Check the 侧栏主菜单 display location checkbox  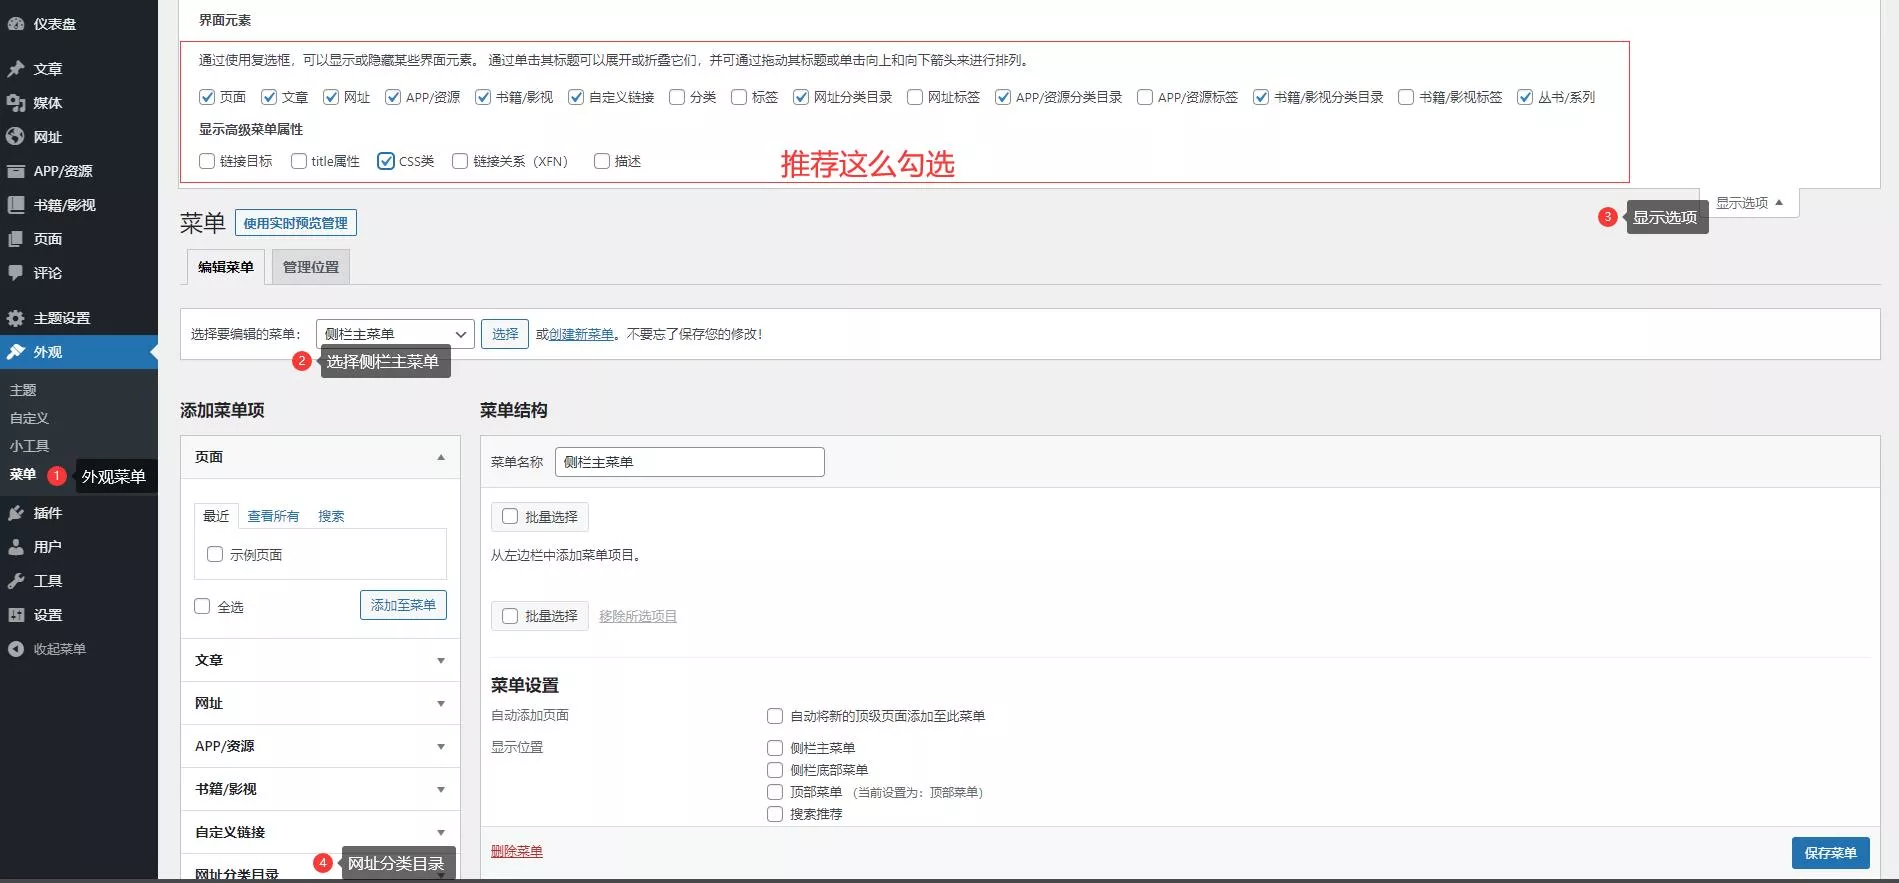pos(775,748)
